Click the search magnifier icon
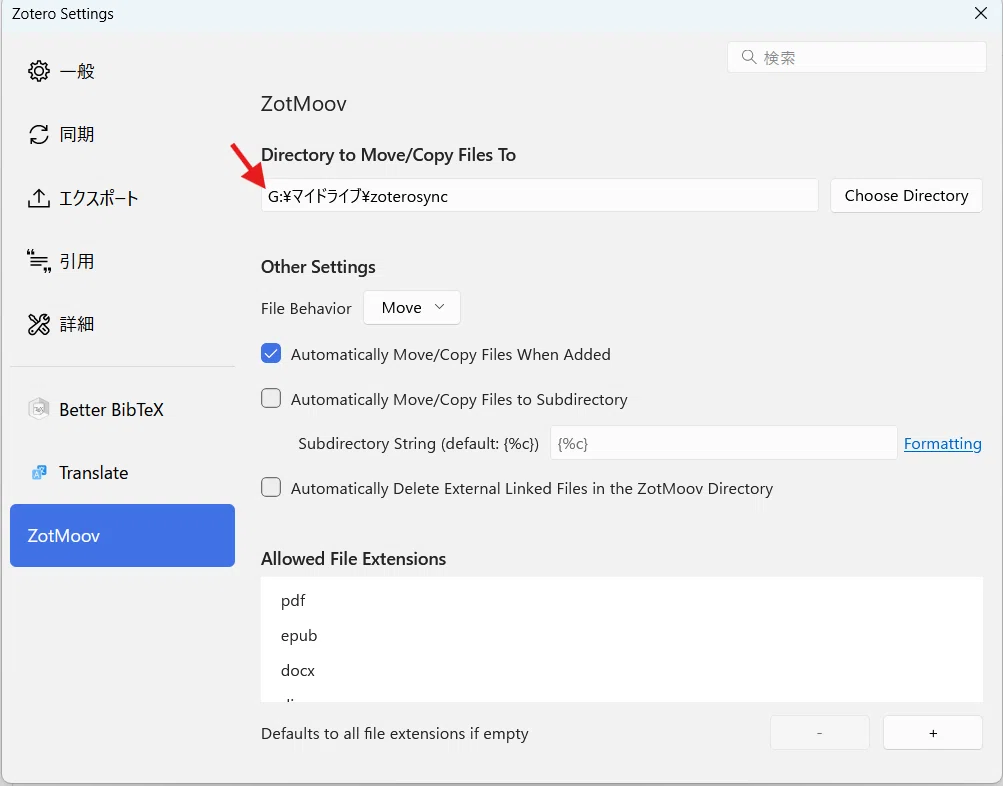This screenshot has height=786, width=1003. coord(748,57)
